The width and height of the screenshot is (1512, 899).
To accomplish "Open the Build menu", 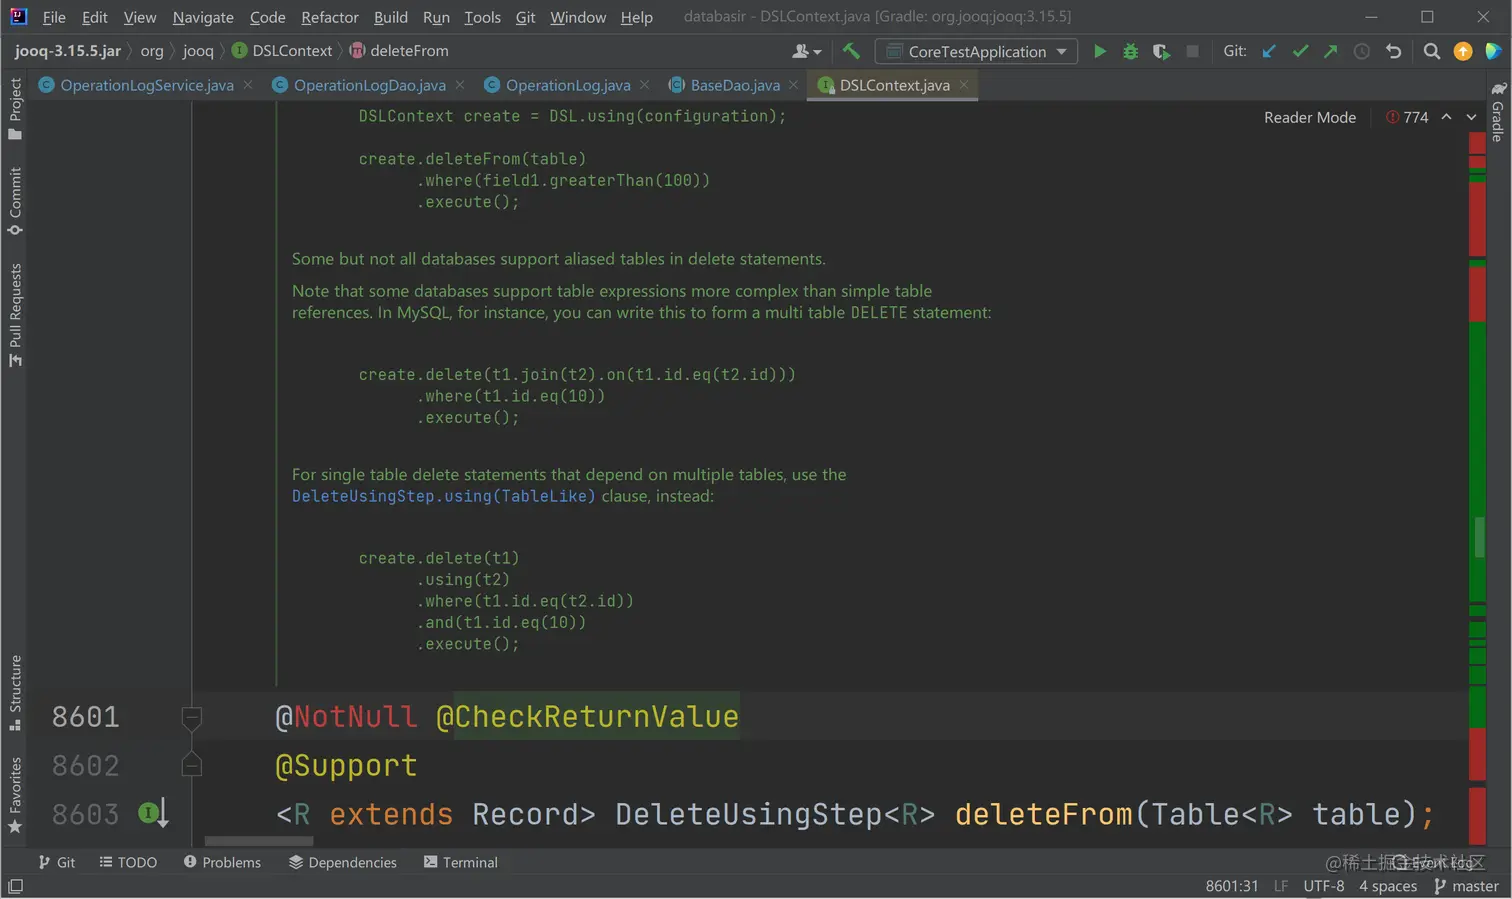I will [x=391, y=17].
